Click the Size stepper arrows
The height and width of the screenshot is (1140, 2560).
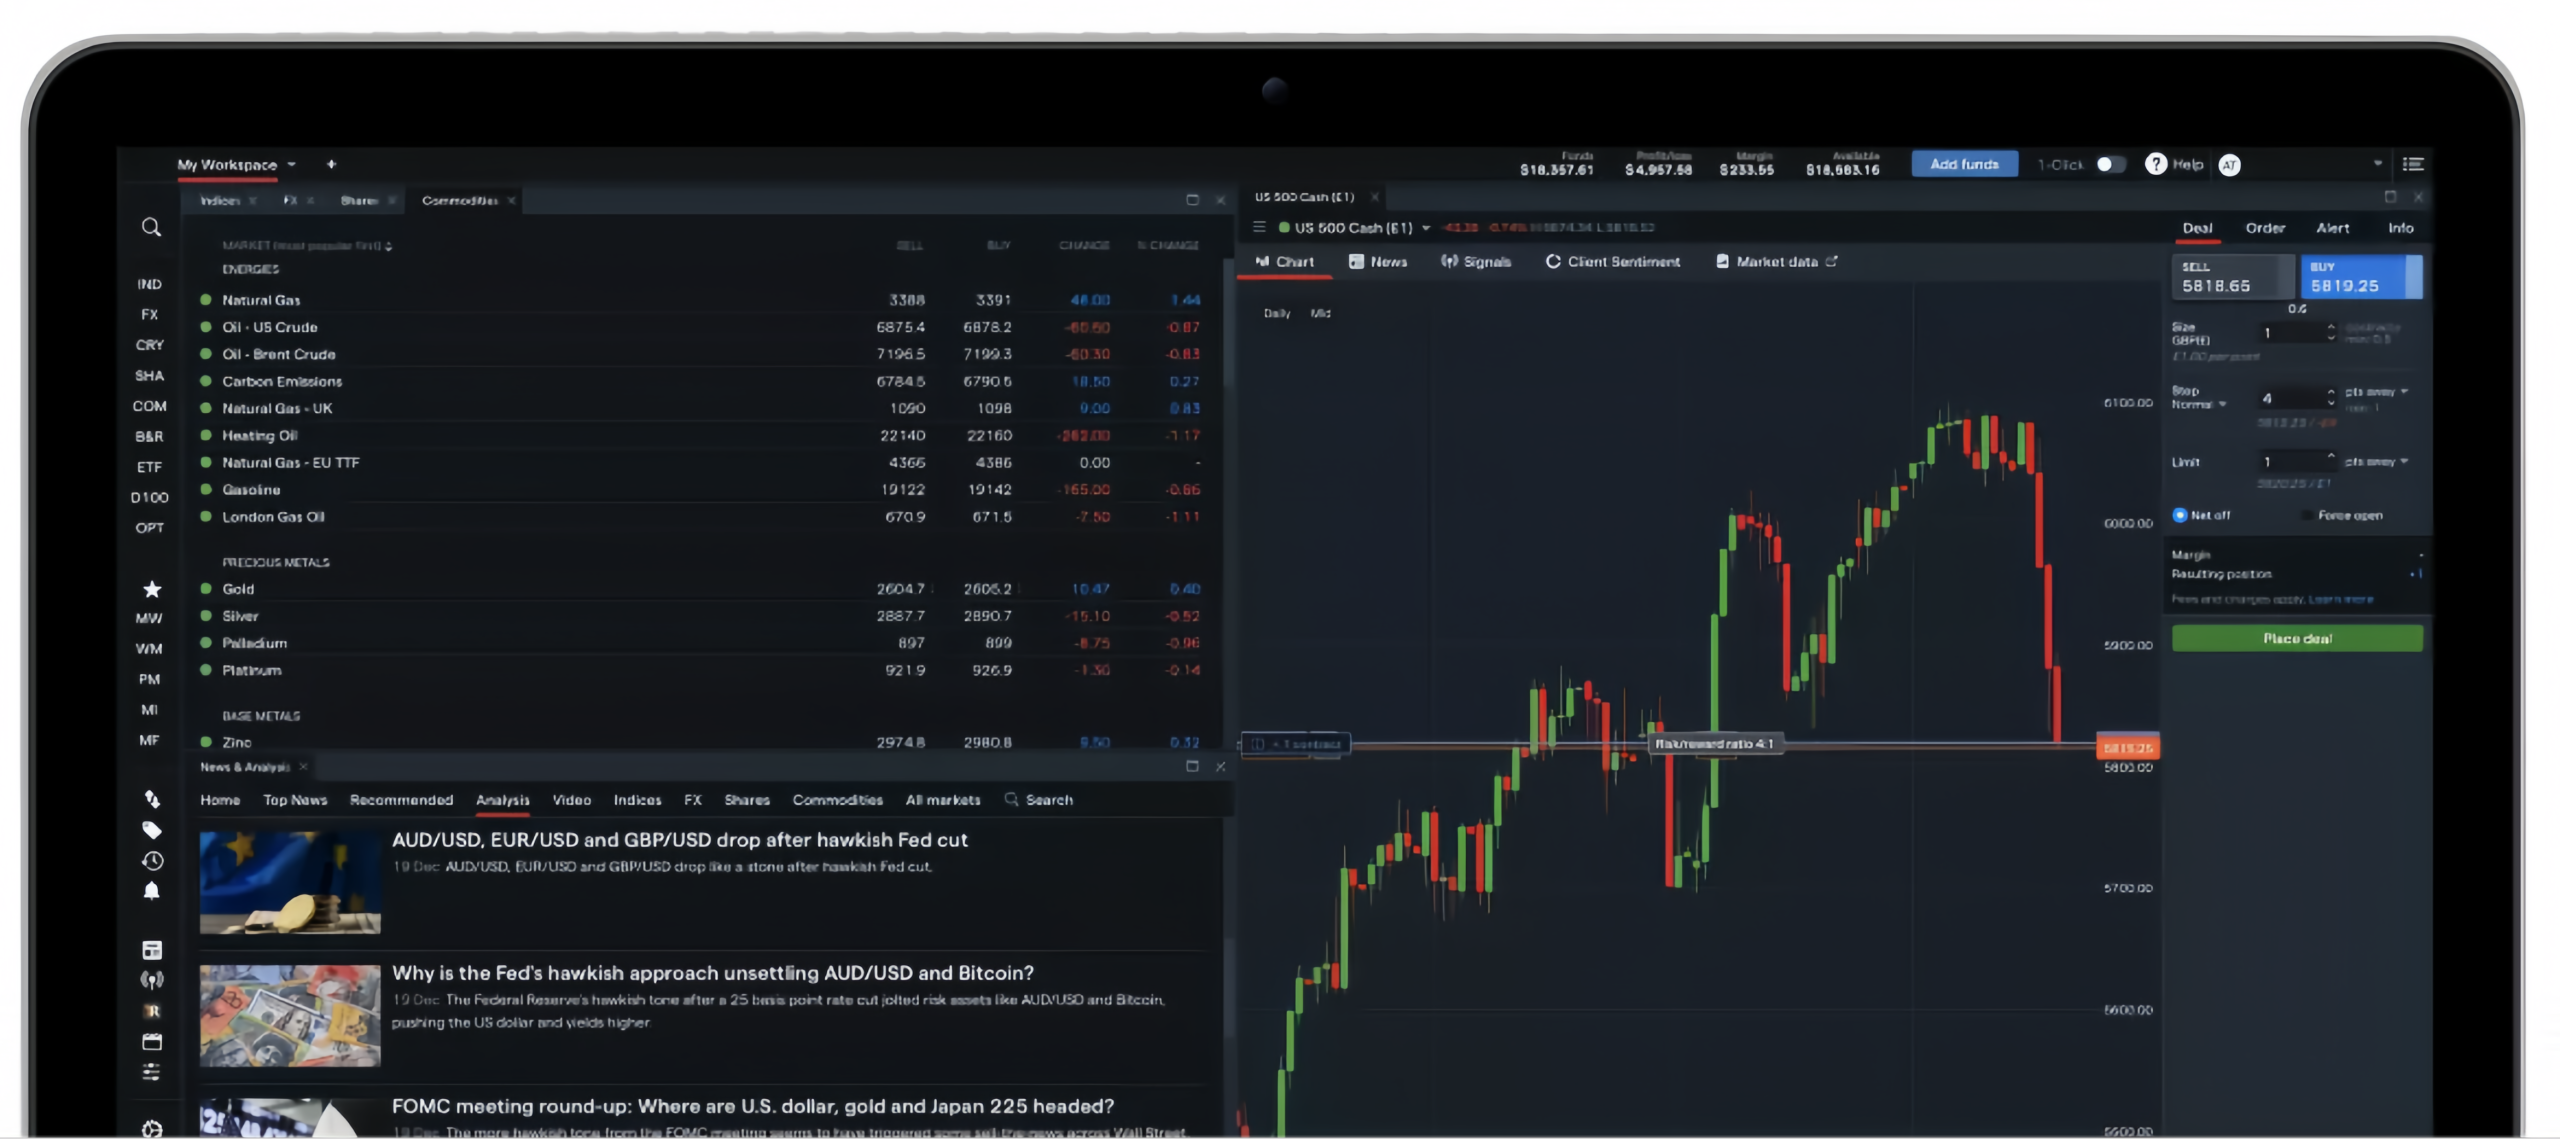click(x=2331, y=332)
